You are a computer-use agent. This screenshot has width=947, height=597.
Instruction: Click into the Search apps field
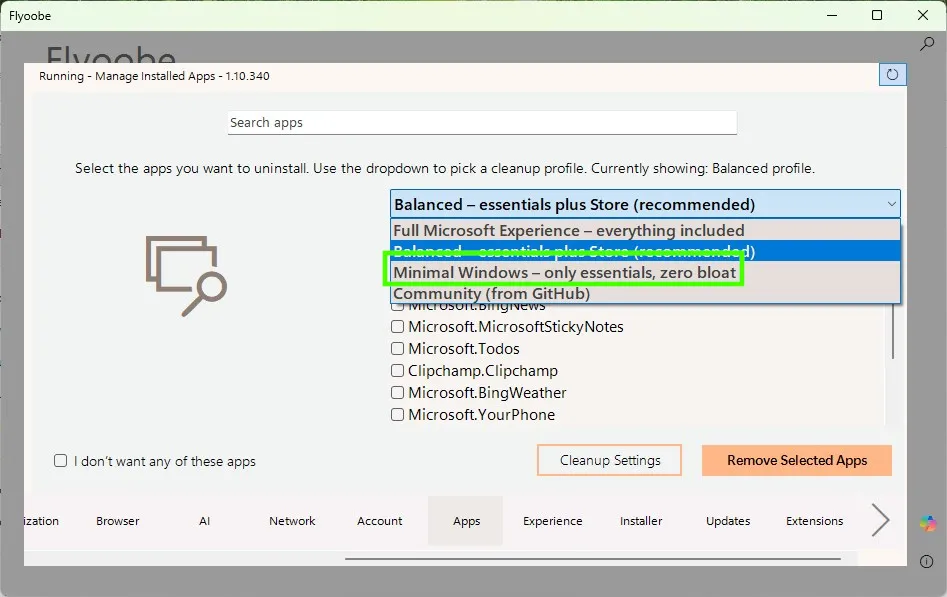tap(482, 123)
